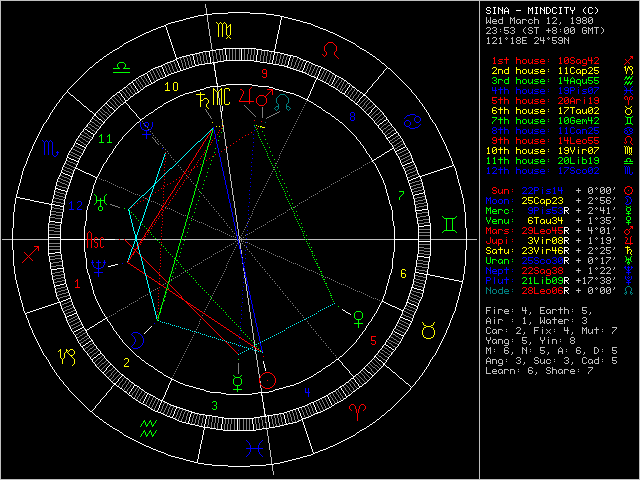Viewport: 640px width, 480px height.
Task: Click house number 5 in the wheel
Action: (x=373, y=340)
